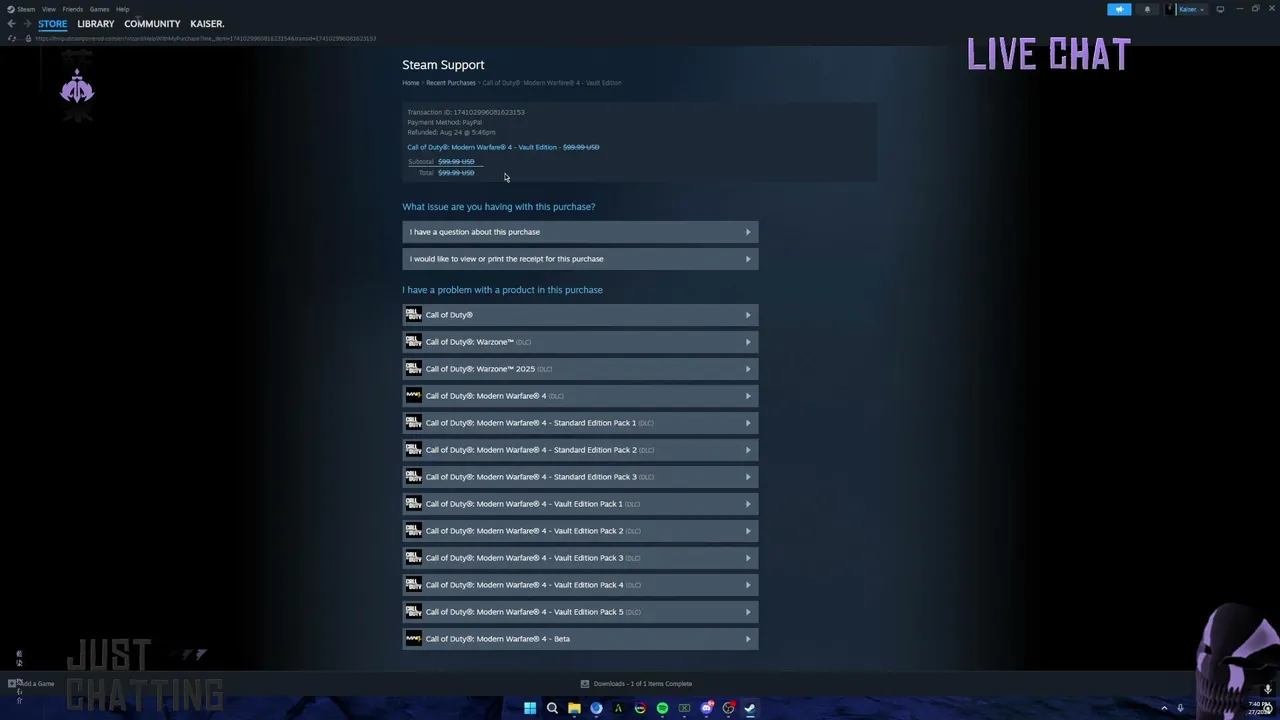This screenshot has height=720, width=1280.
Task: Open the Friends menu
Action: [73, 9]
